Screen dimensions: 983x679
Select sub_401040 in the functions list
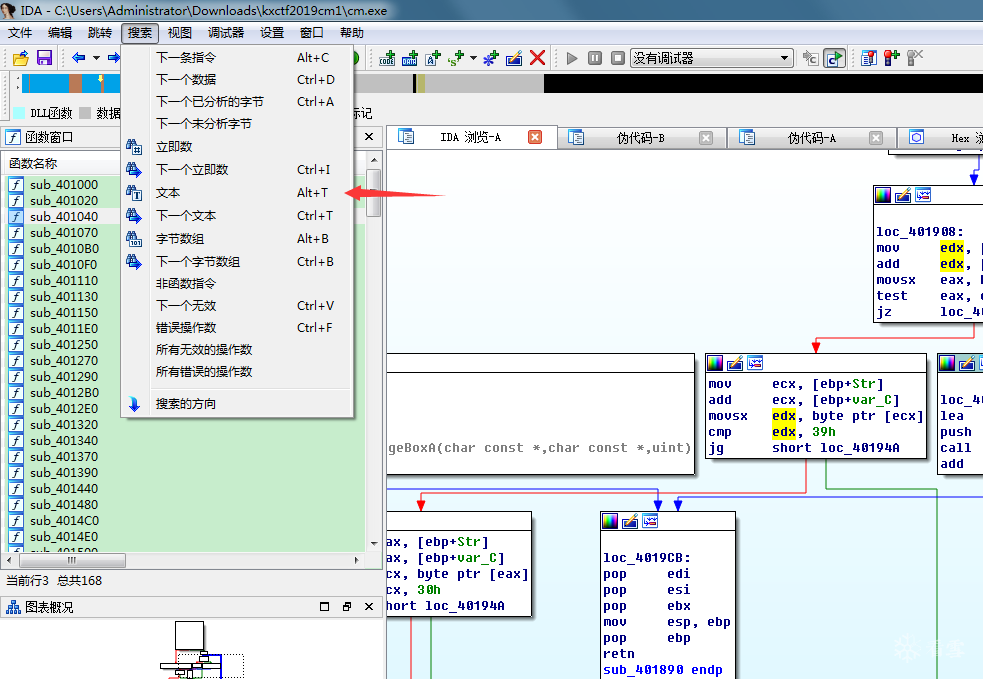coord(64,217)
